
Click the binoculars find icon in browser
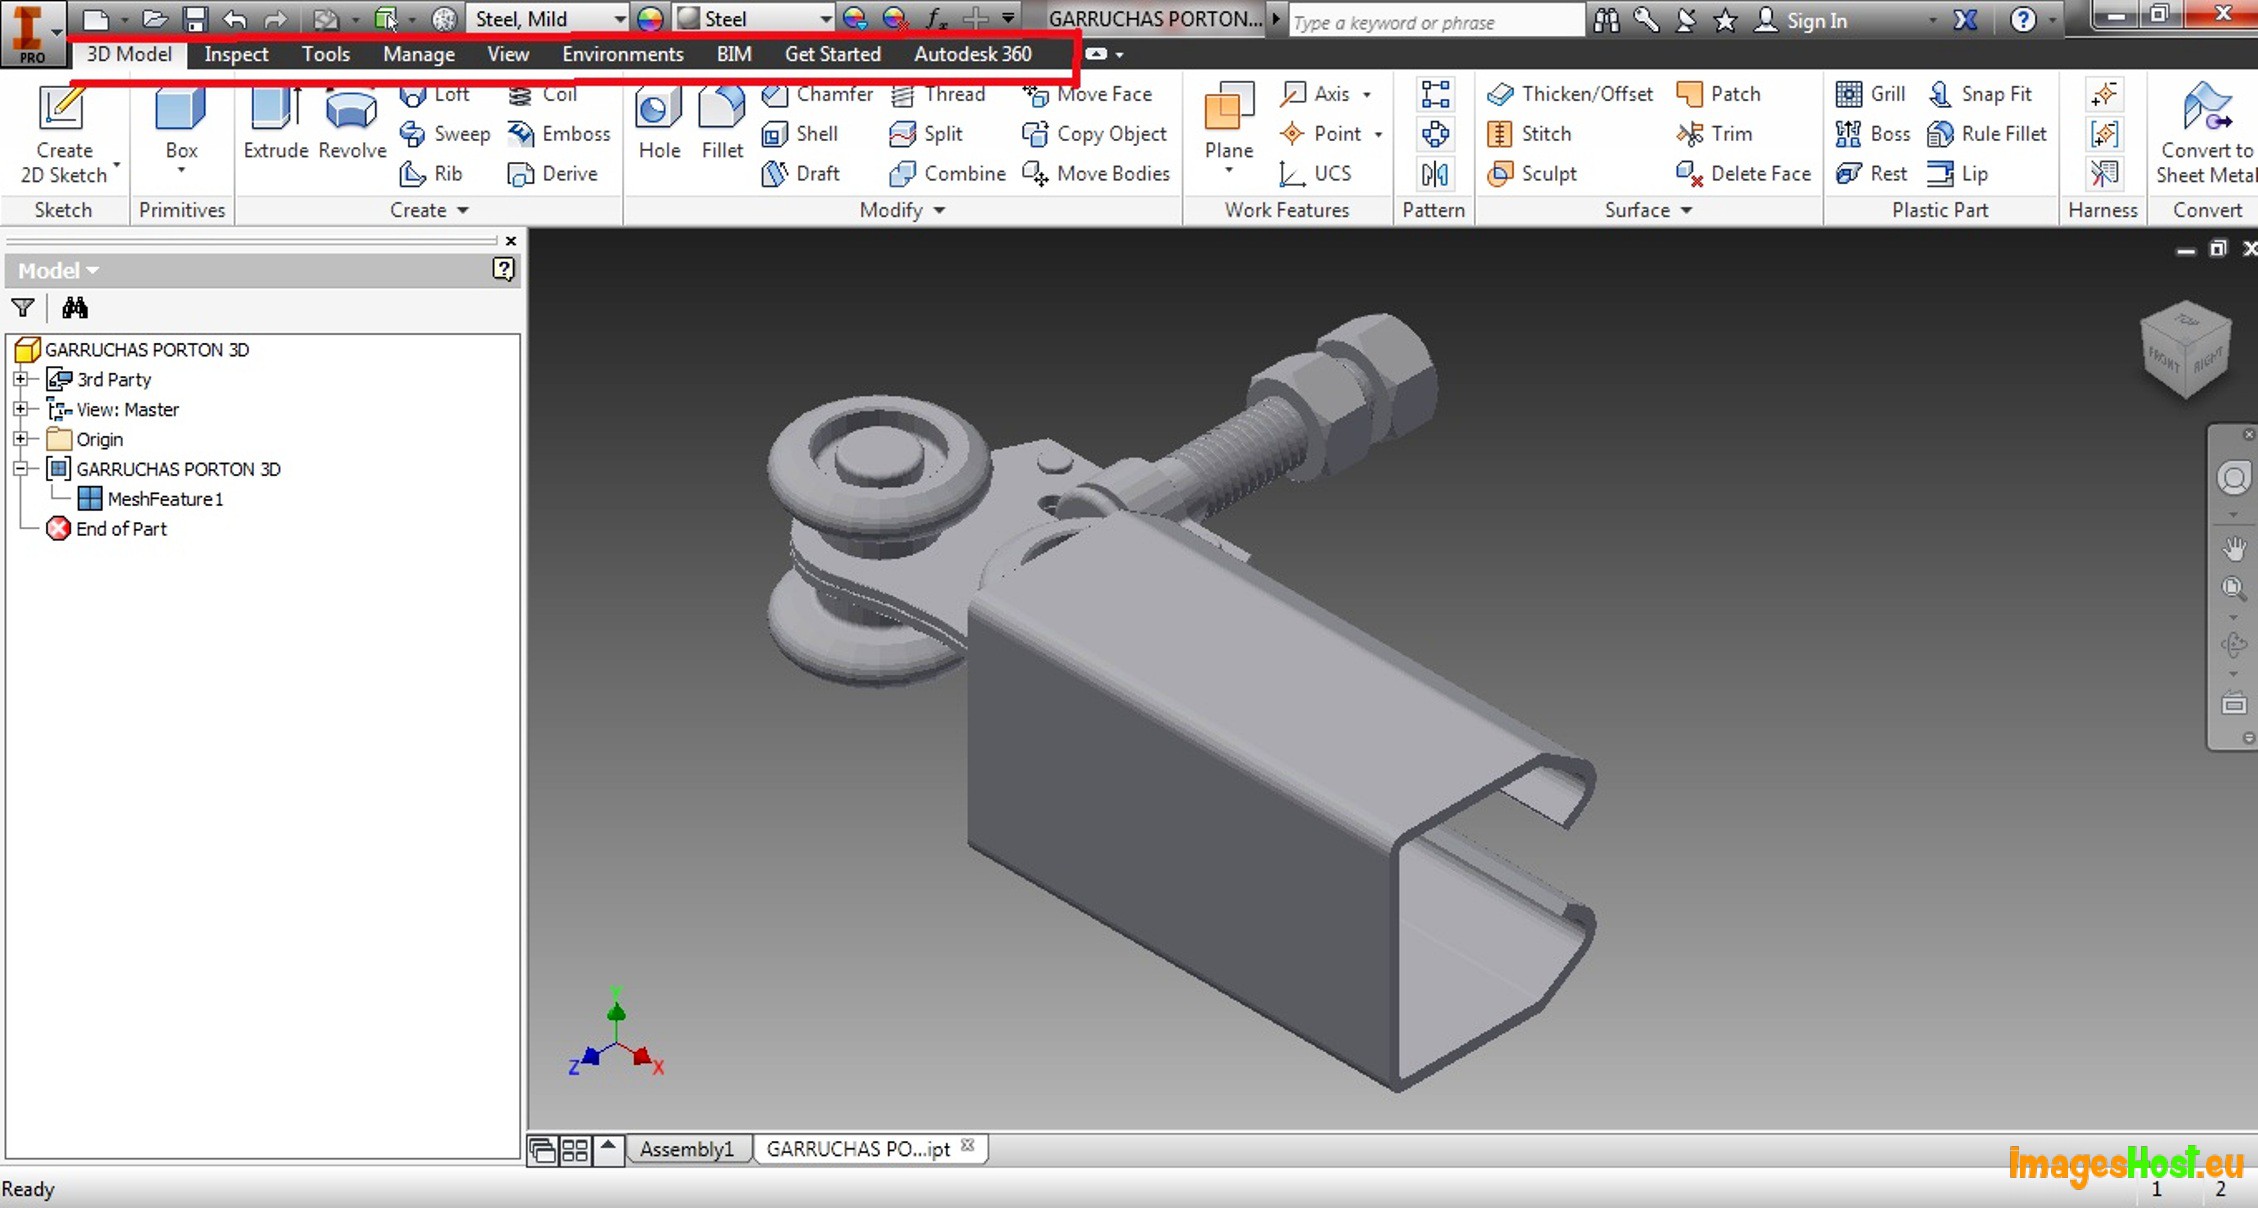75,308
